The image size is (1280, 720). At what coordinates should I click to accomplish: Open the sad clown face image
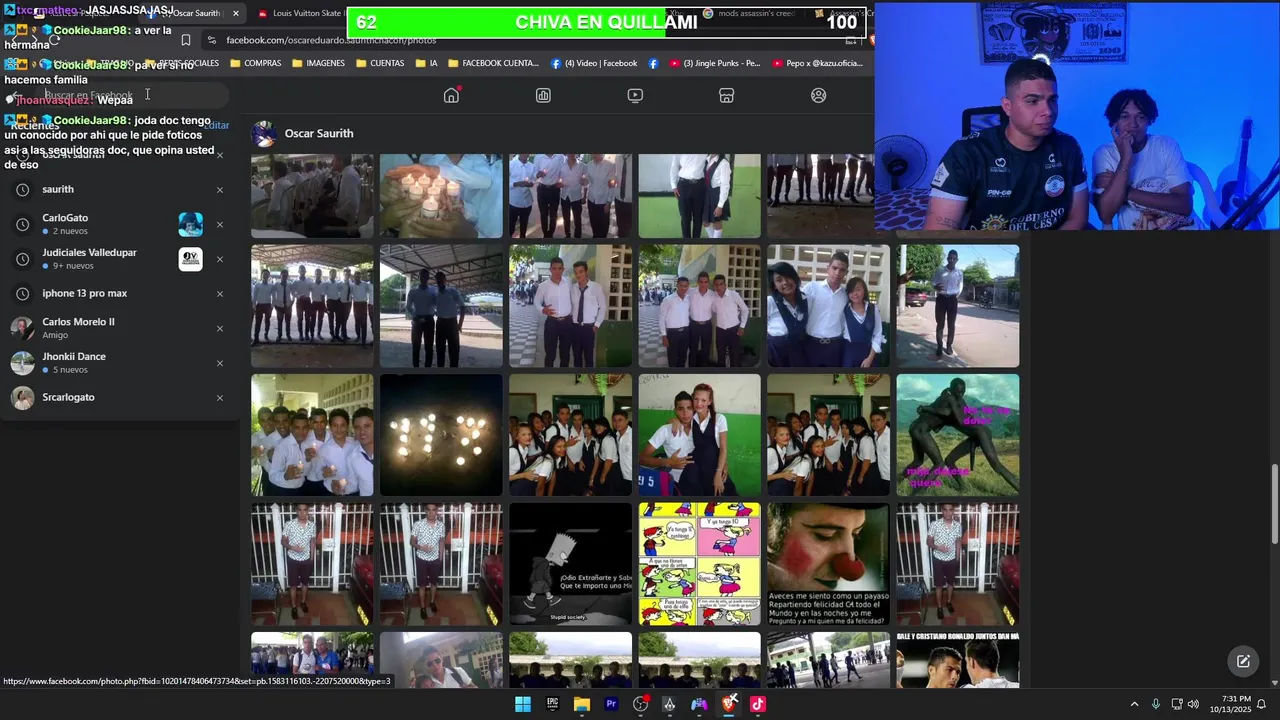click(828, 564)
